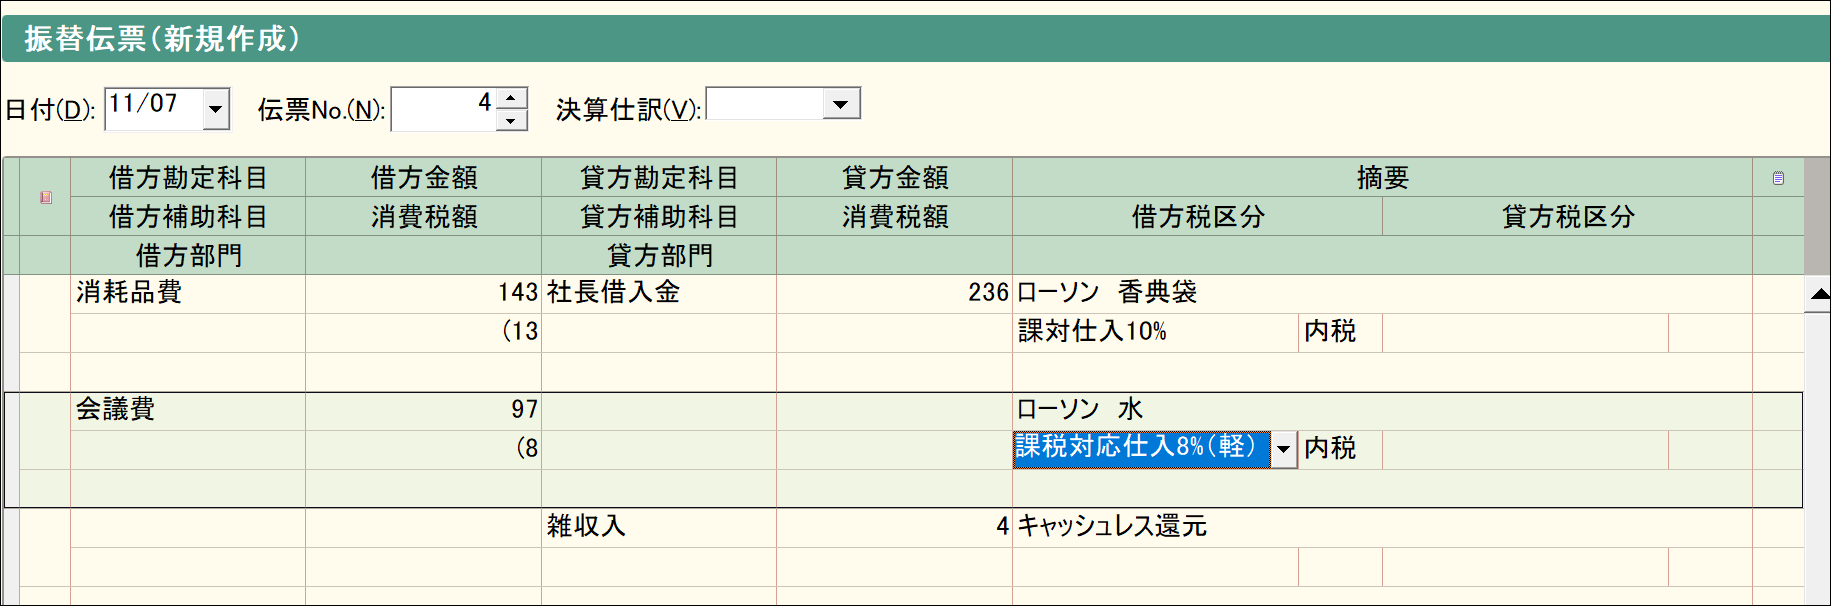Image resolution: width=1831 pixels, height=606 pixels.
Task: Click the 貸方勘定科目 column header
Action: [x=659, y=177]
